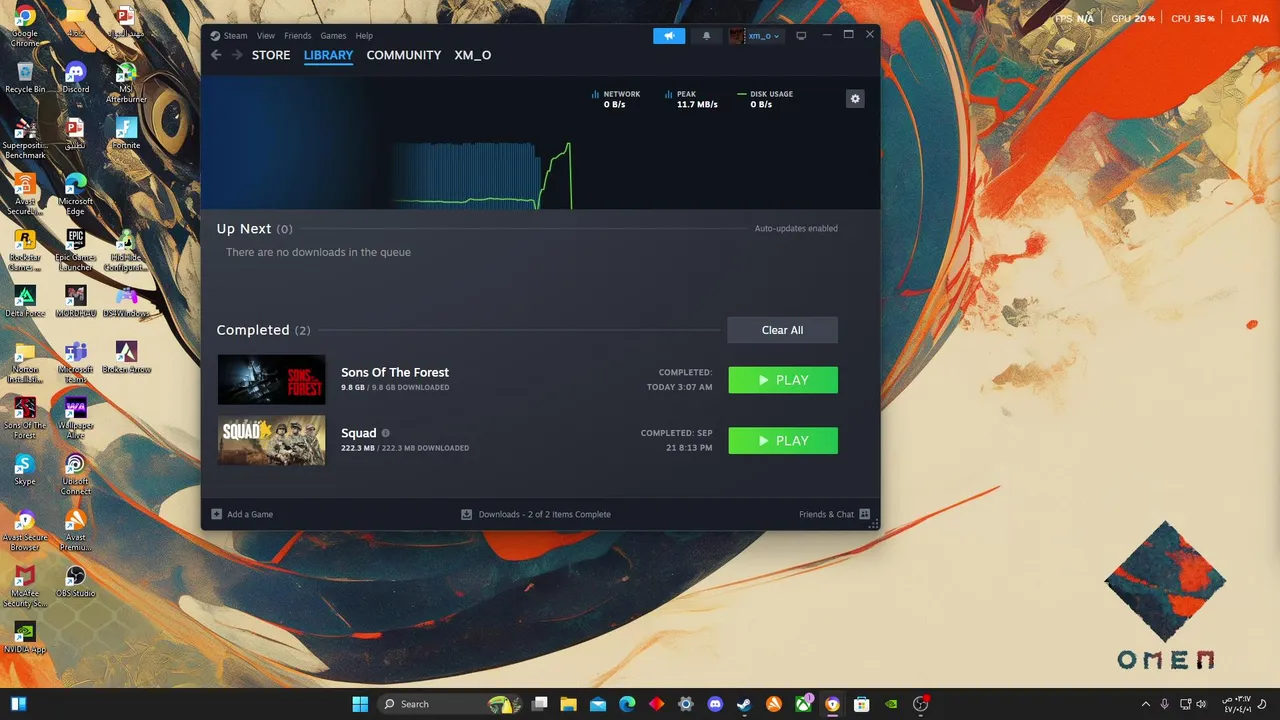Switch to the STORE tab
This screenshot has height=720, width=1280.
click(271, 55)
